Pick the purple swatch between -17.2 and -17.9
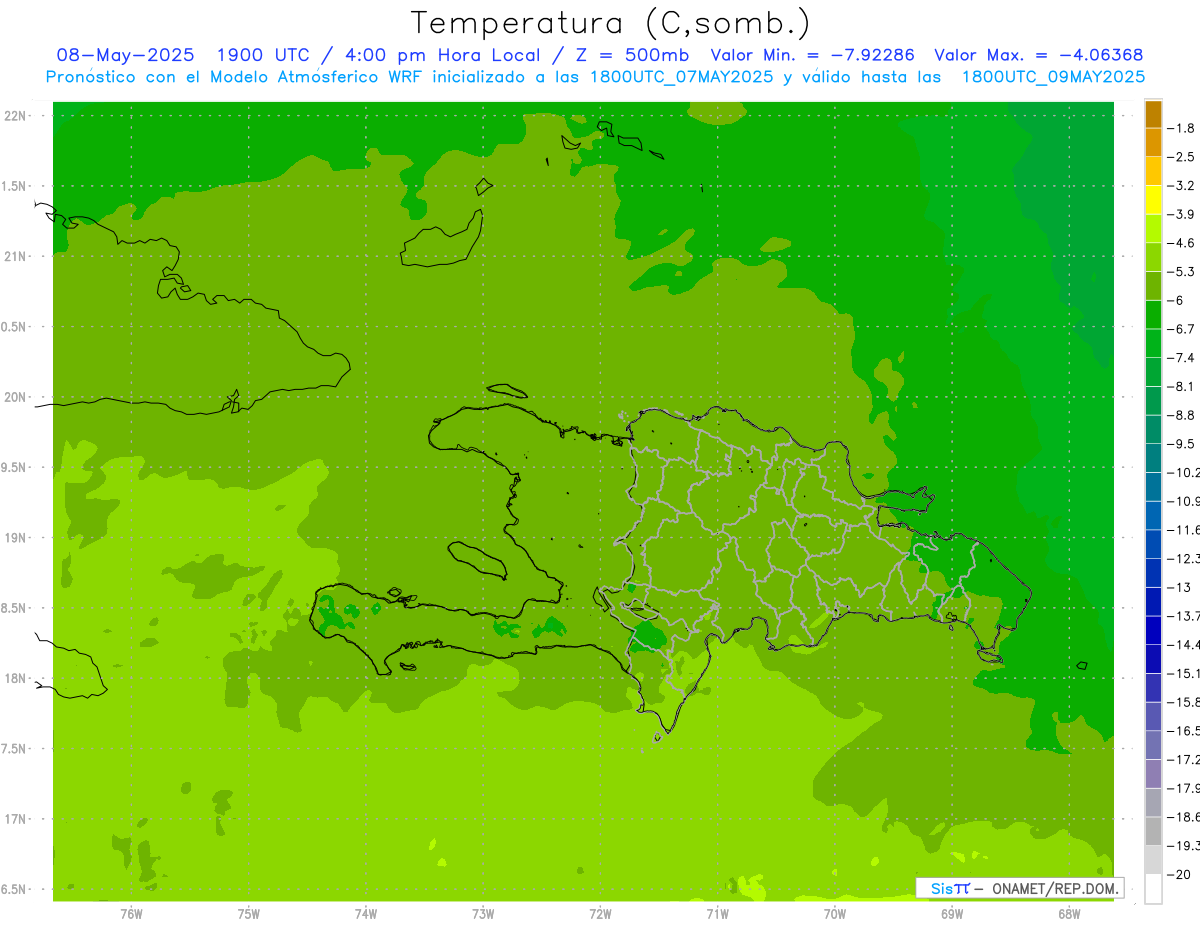The height and width of the screenshot is (927, 1200). click(x=1153, y=773)
